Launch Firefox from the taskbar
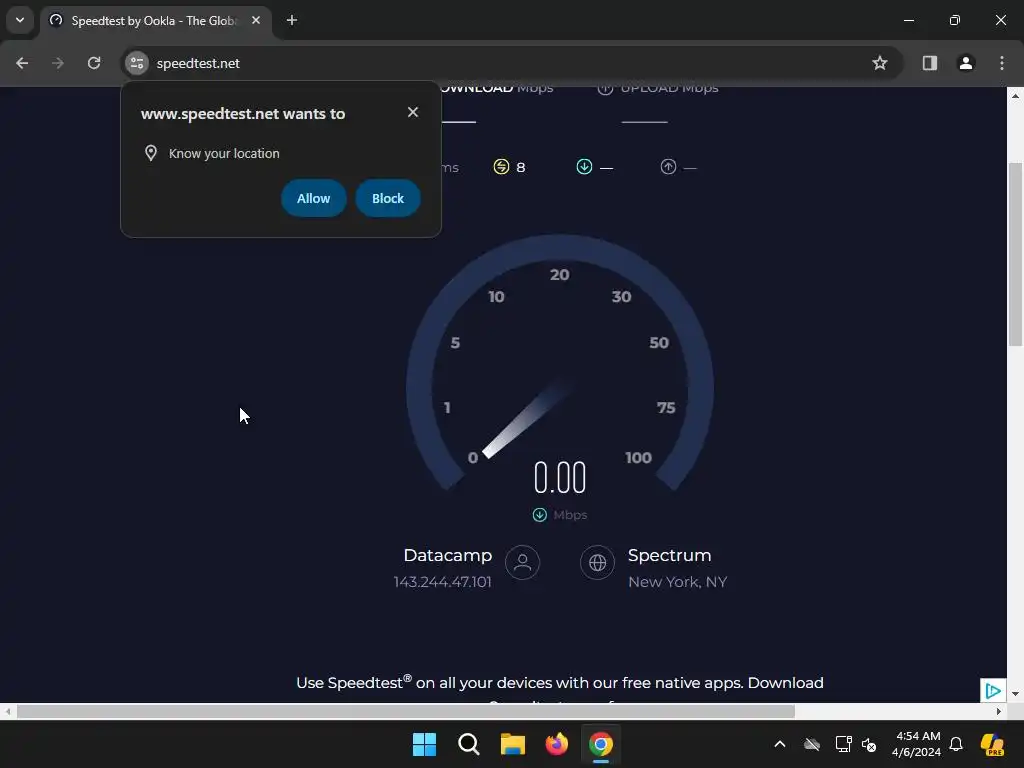The image size is (1024, 768). pyautogui.click(x=556, y=744)
